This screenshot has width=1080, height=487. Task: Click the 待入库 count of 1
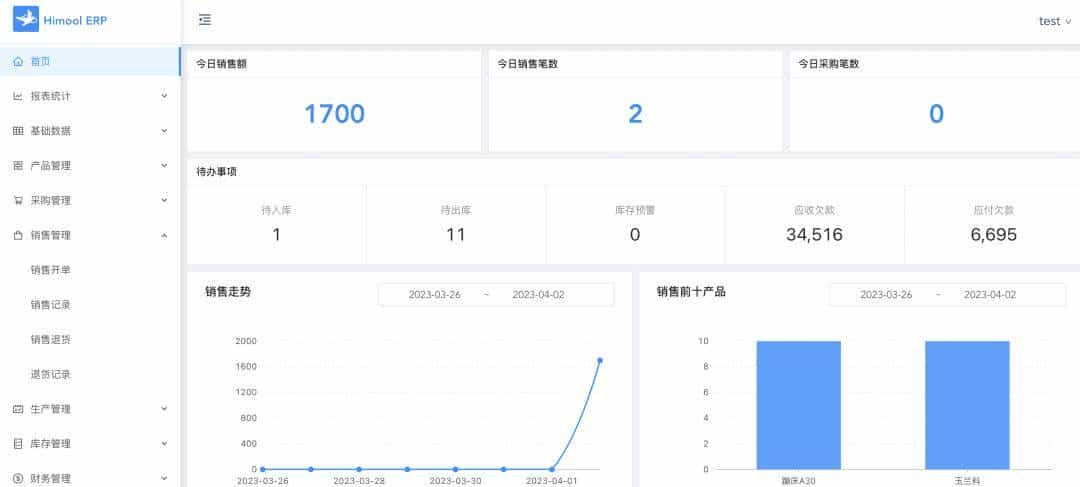tap(276, 235)
